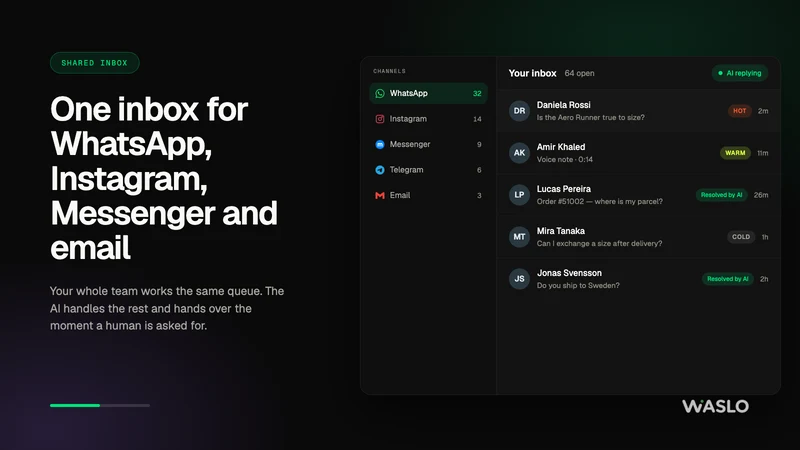Image resolution: width=800 pixels, height=450 pixels.
Task: Click the Instagram count 14
Action: tap(477, 119)
